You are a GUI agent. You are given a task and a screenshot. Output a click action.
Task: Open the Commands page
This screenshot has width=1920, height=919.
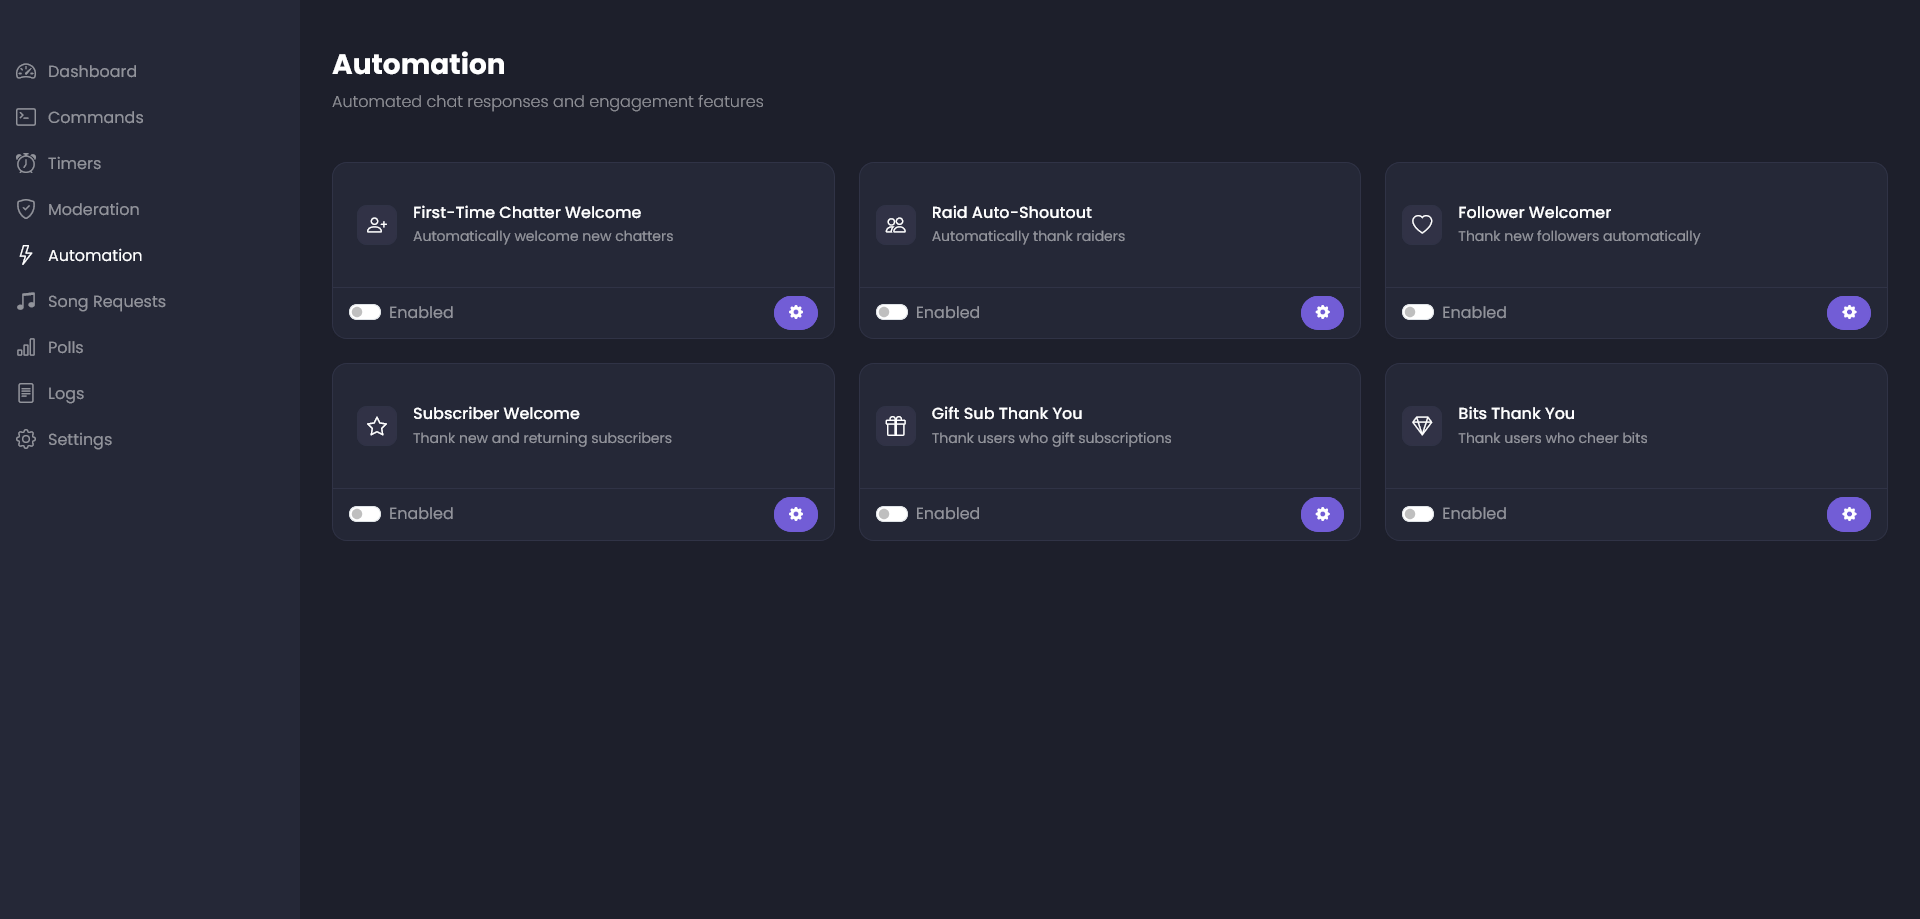click(x=95, y=118)
